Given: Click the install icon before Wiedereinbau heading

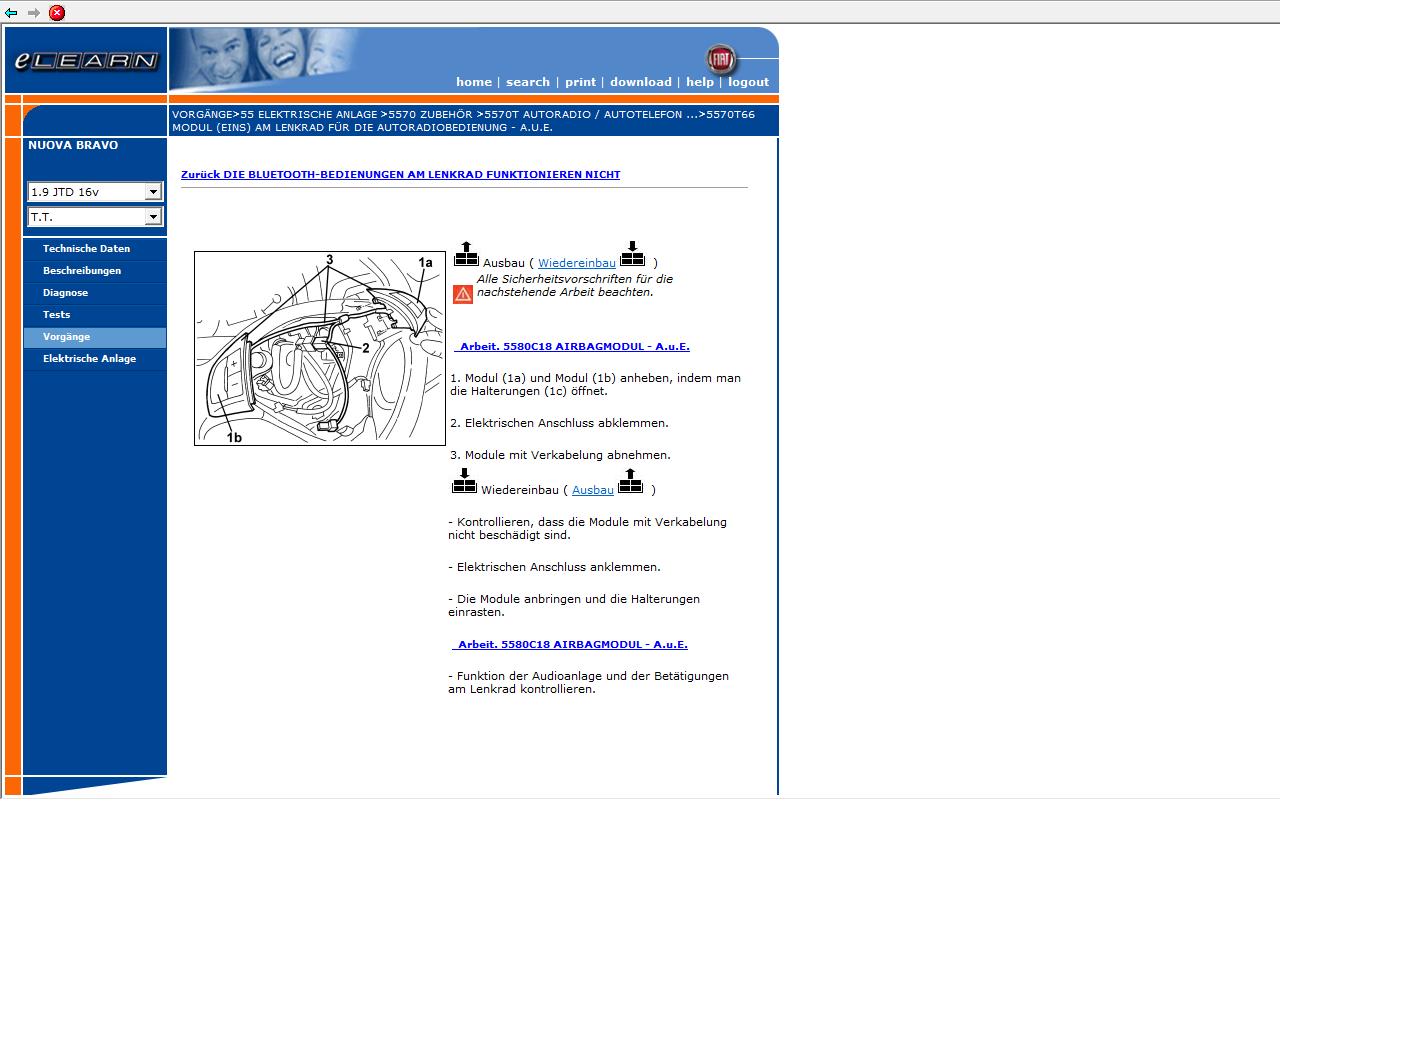Looking at the screenshot, I should click(464, 482).
